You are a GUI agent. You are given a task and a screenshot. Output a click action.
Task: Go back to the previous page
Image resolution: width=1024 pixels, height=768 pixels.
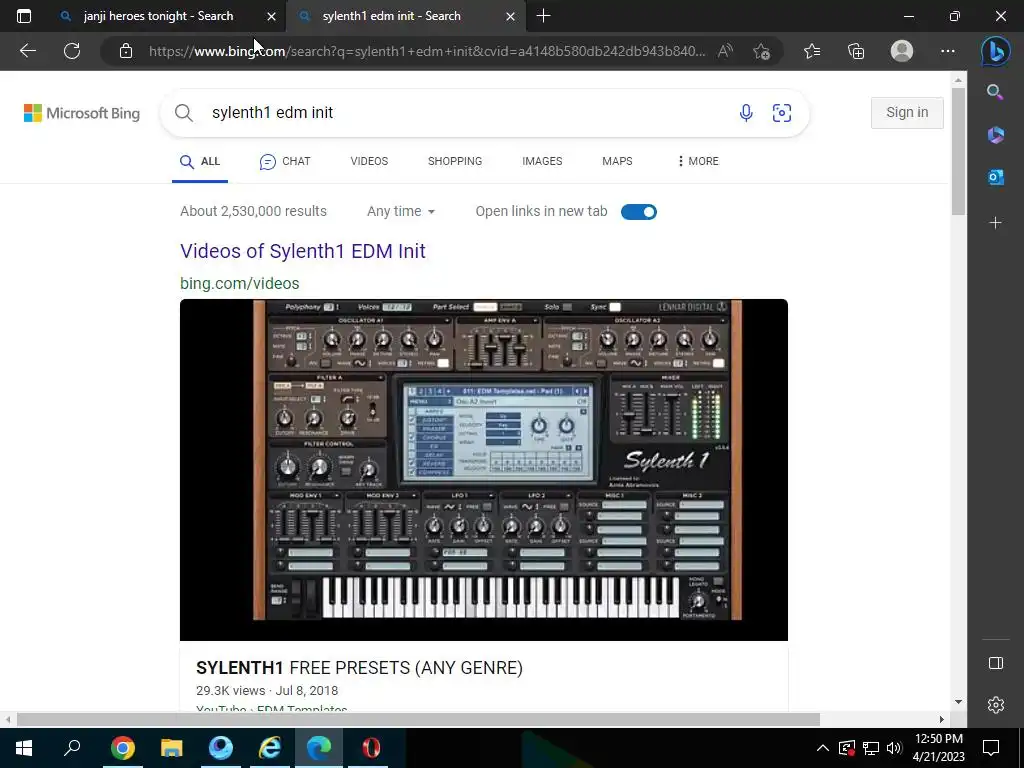(27, 51)
